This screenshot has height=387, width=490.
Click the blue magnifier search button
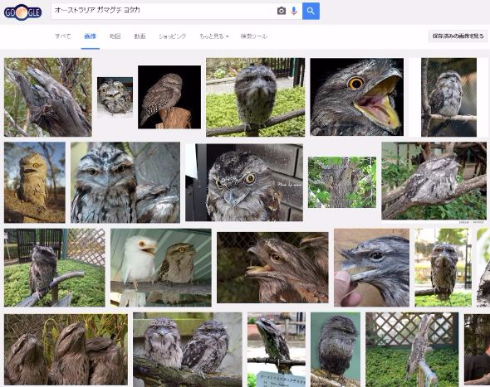tap(311, 11)
